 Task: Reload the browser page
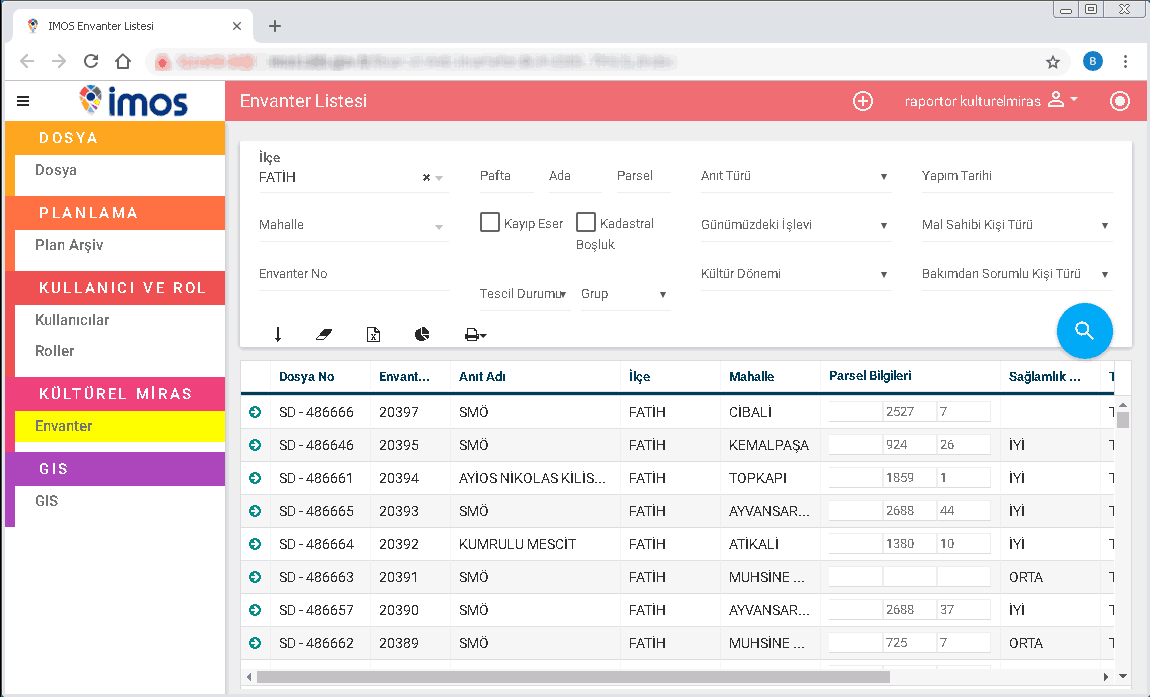point(91,62)
